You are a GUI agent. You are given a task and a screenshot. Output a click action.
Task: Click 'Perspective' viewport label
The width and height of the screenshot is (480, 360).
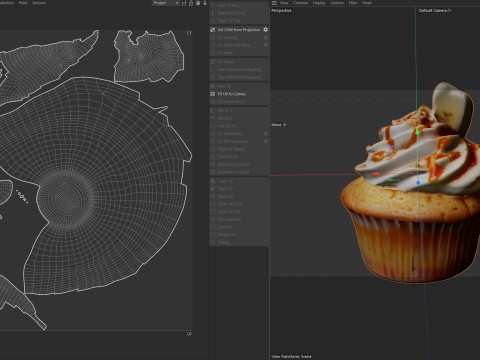click(x=281, y=10)
